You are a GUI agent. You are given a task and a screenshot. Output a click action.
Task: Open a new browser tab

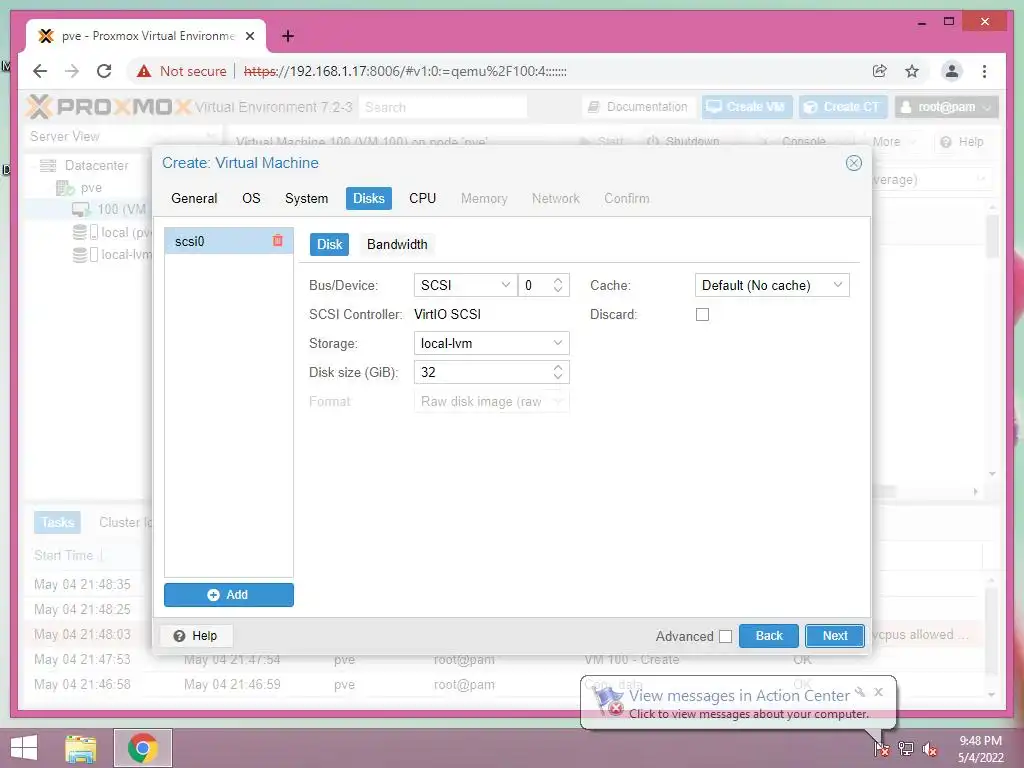[x=288, y=36]
